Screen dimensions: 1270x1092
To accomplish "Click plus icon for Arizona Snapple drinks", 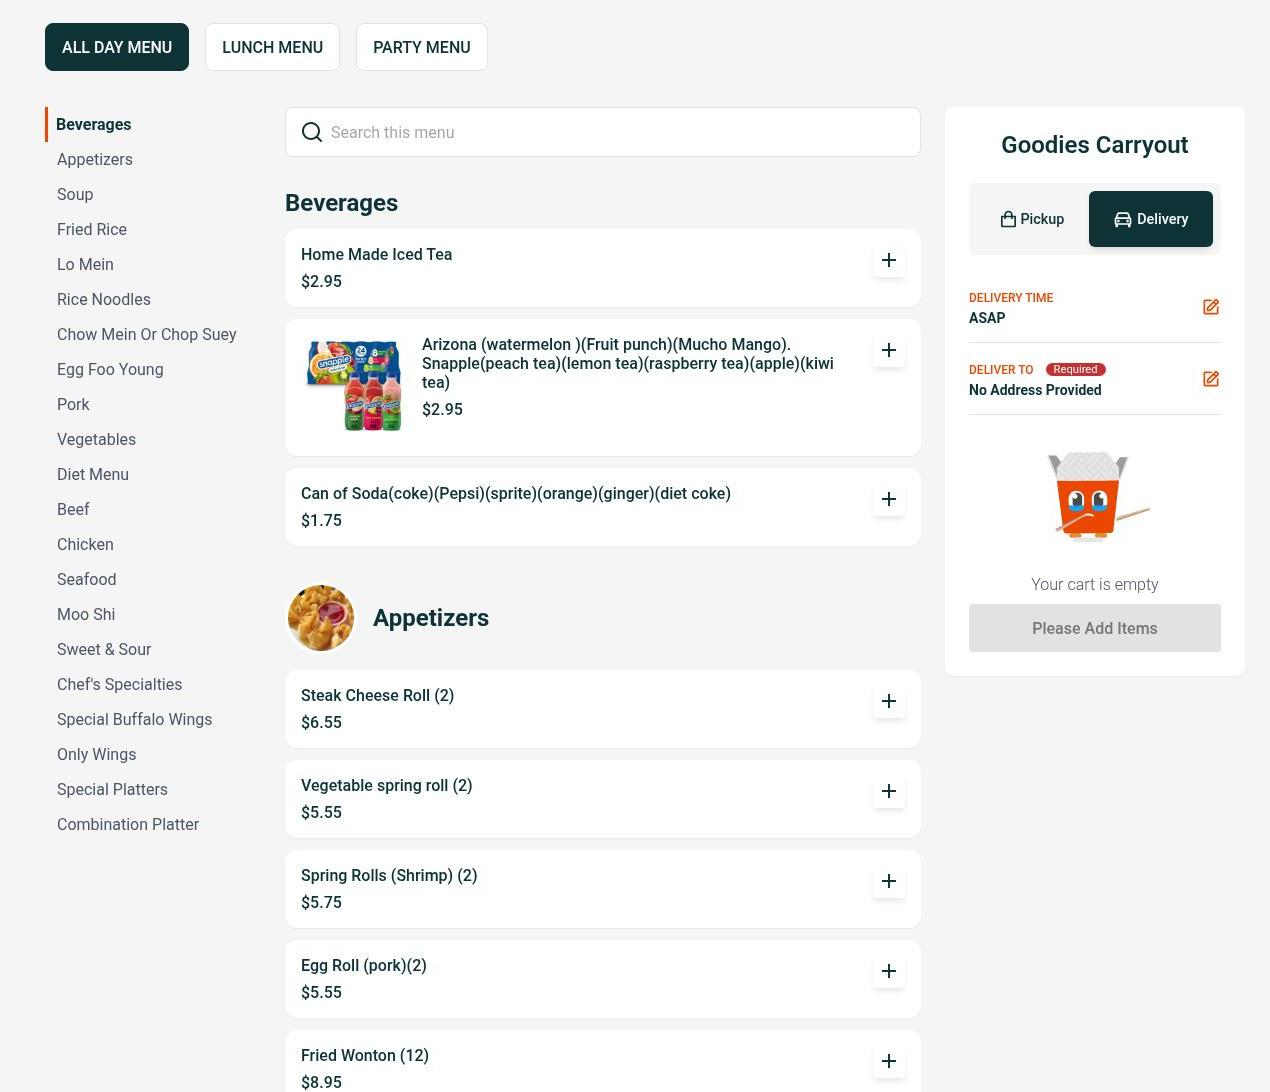I will pos(888,351).
